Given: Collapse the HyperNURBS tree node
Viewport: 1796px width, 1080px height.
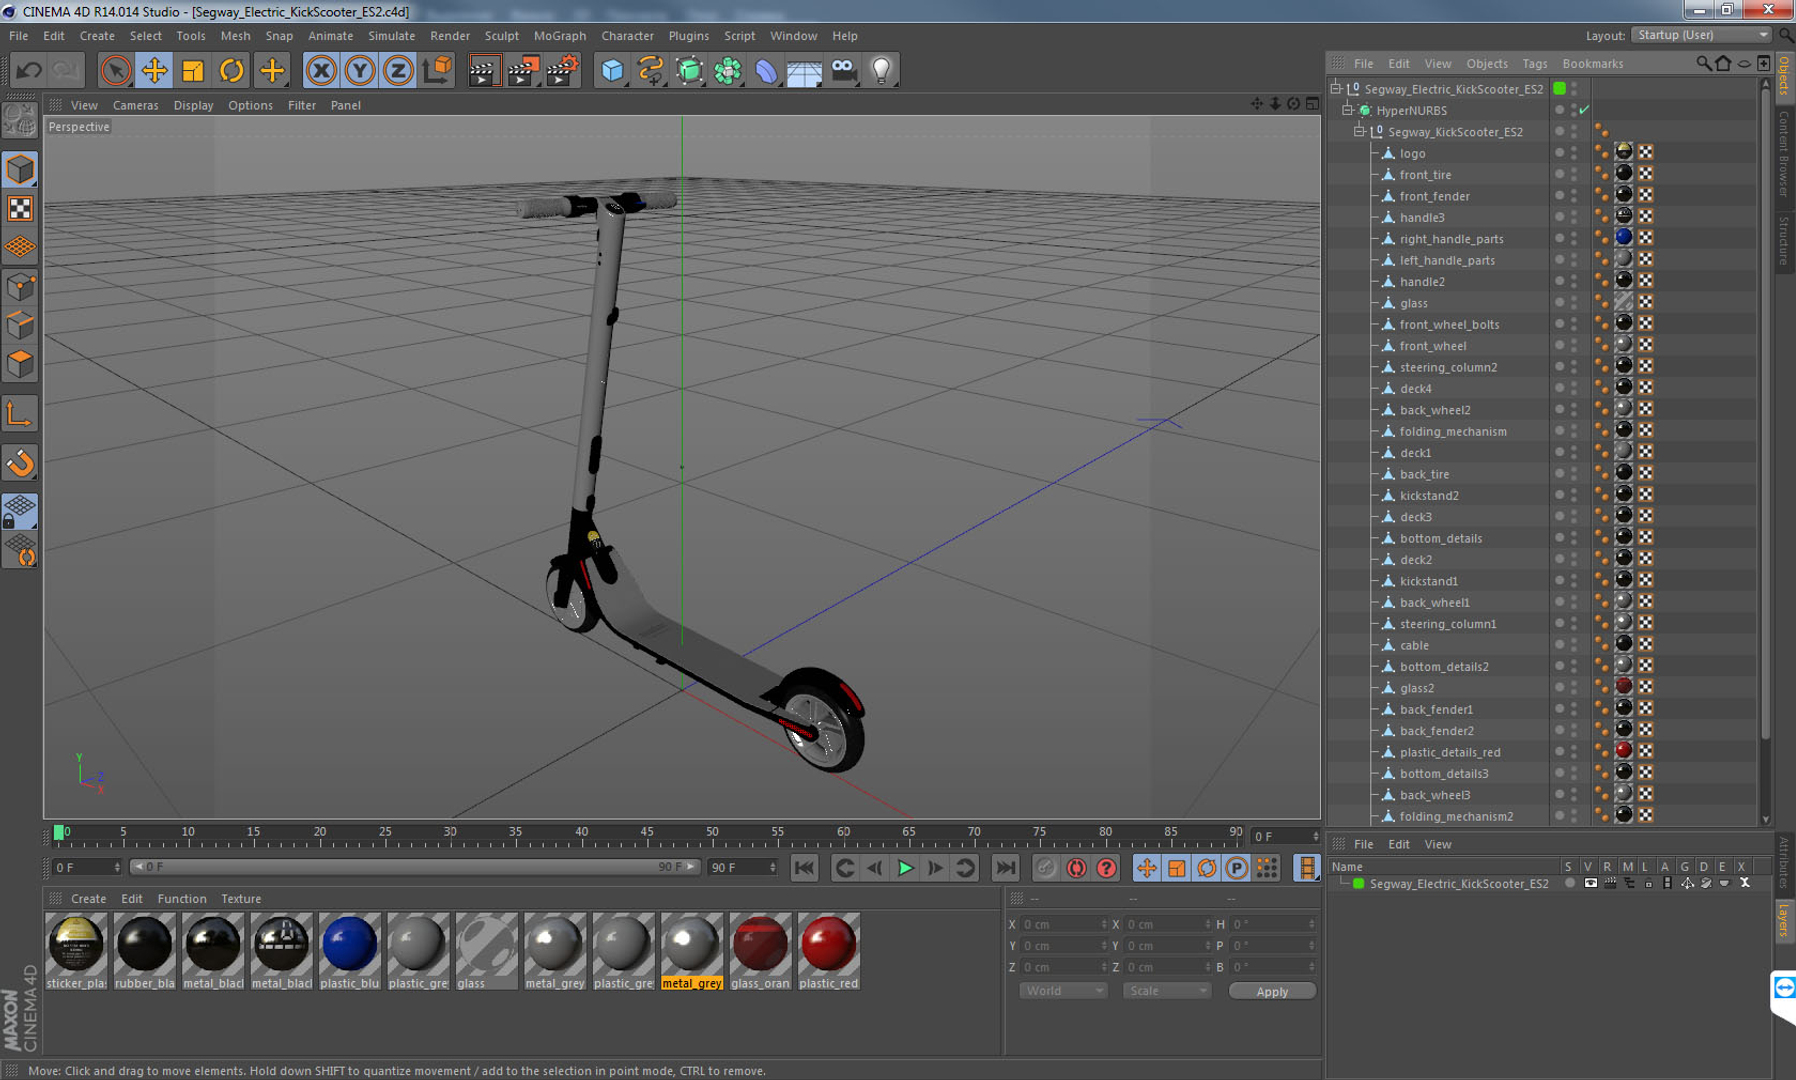Looking at the screenshot, I should [1348, 110].
